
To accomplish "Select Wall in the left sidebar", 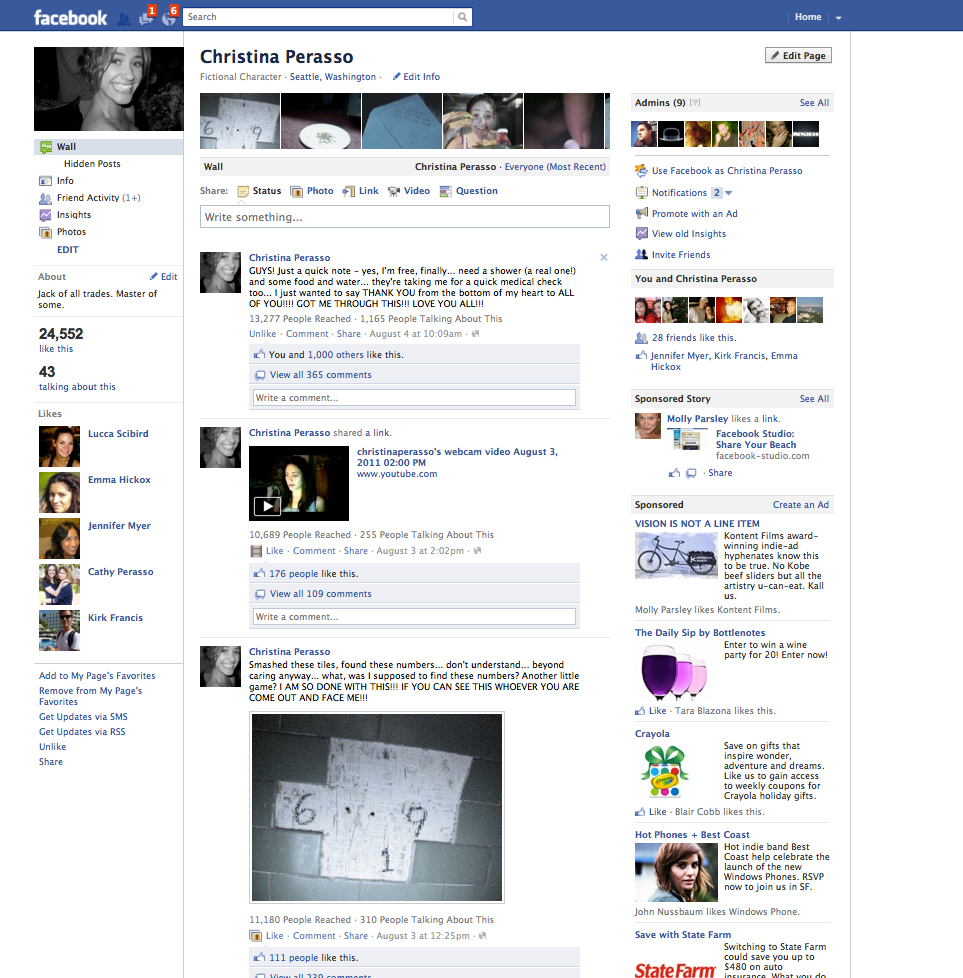I will pyautogui.click(x=109, y=147).
